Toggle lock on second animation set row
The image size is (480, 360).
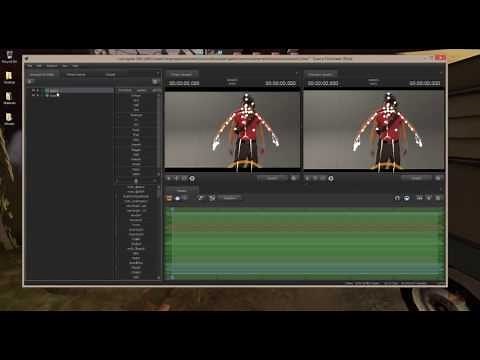[38, 95]
